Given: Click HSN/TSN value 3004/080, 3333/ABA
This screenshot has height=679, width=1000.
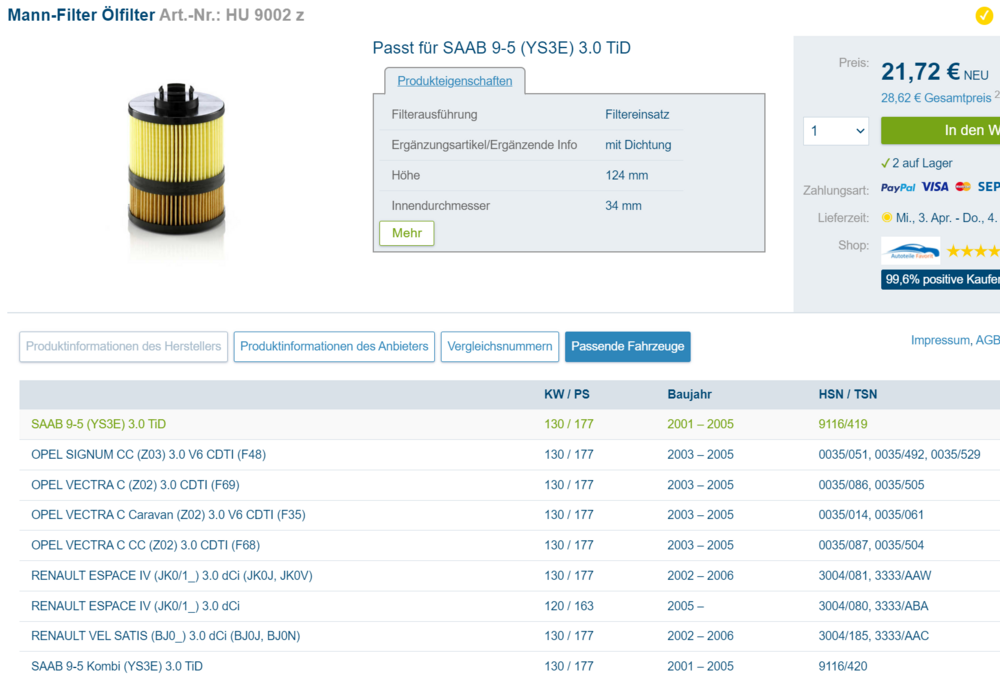Looking at the screenshot, I should (x=873, y=606).
